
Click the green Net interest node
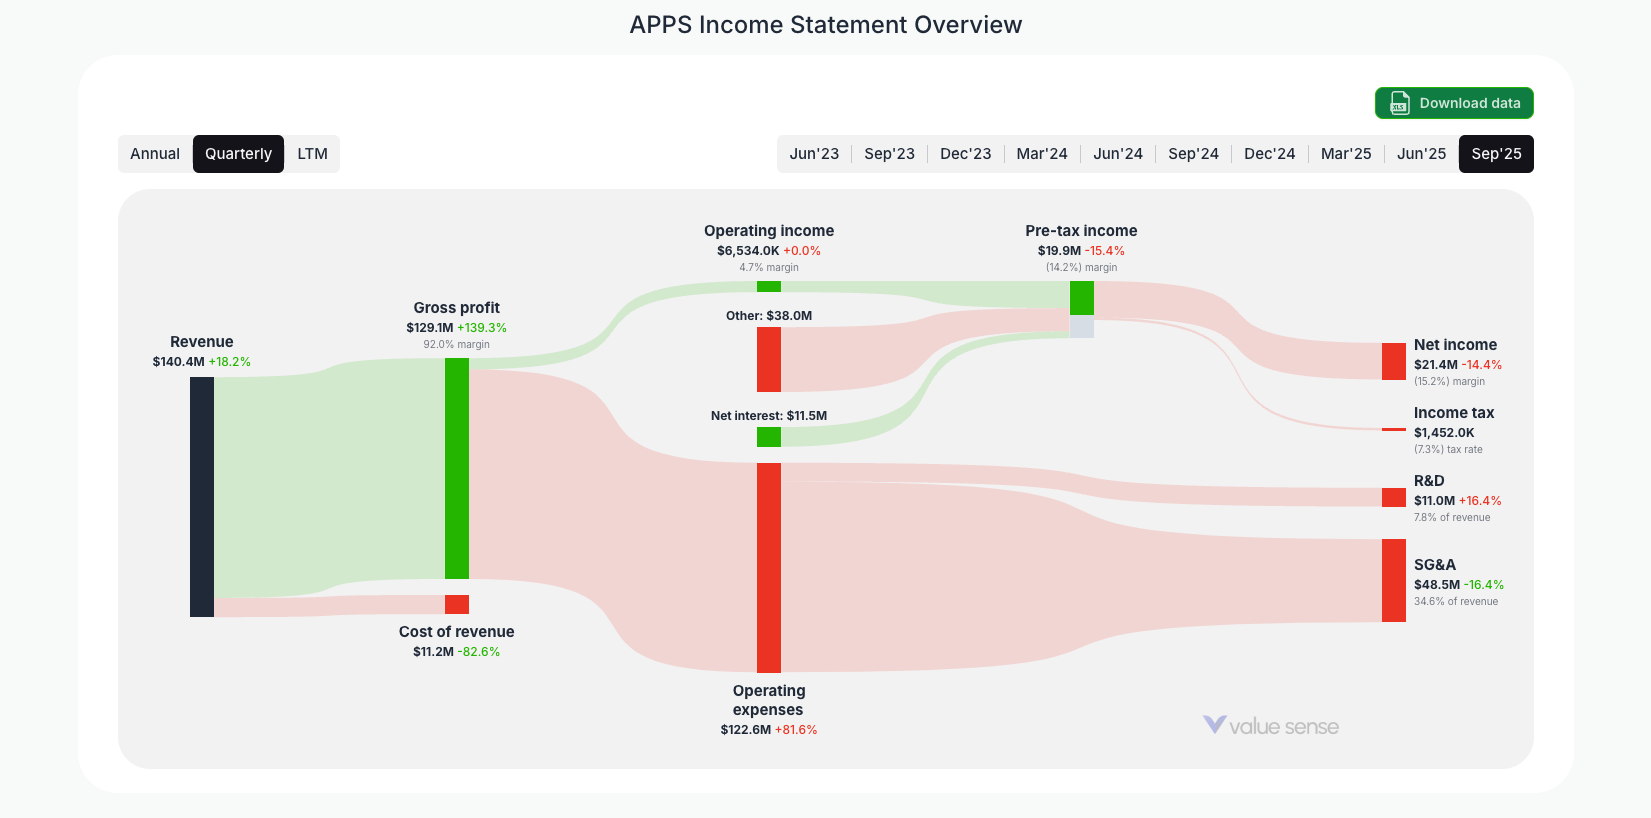pyautogui.click(x=769, y=437)
